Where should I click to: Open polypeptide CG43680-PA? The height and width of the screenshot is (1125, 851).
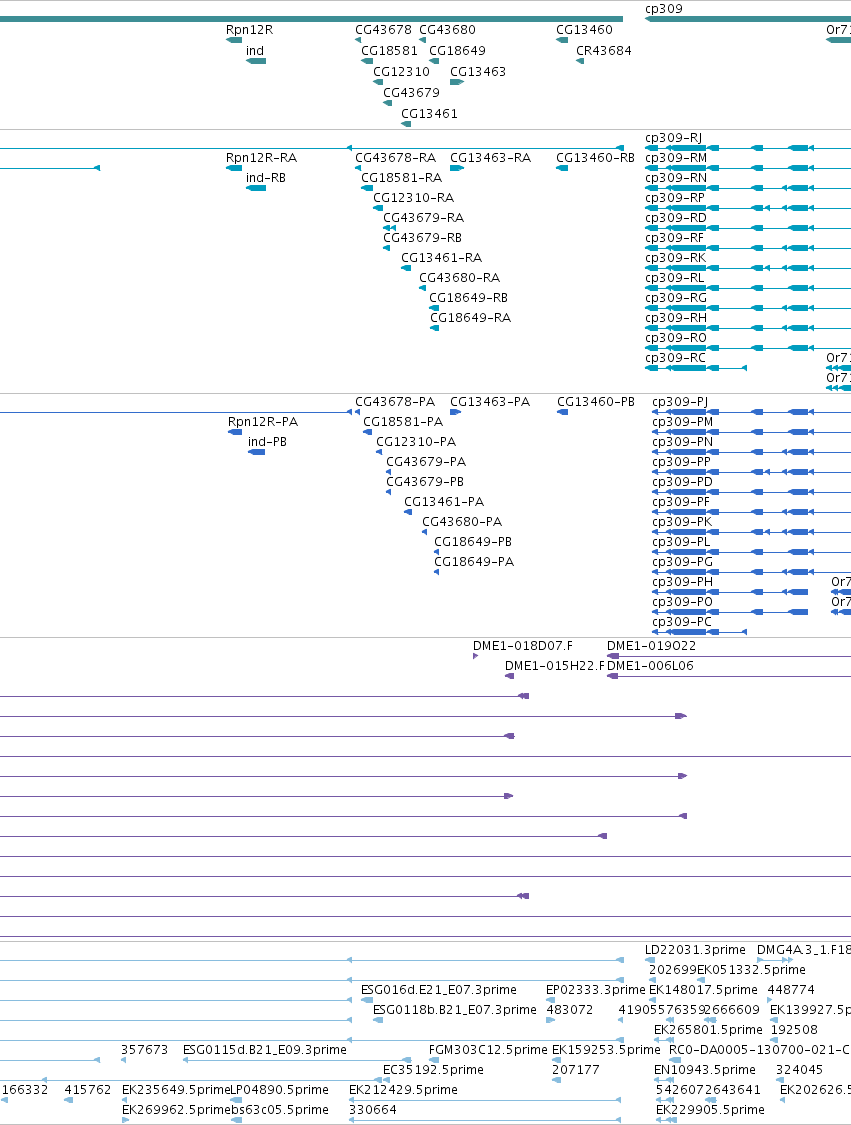click(x=462, y=522)
